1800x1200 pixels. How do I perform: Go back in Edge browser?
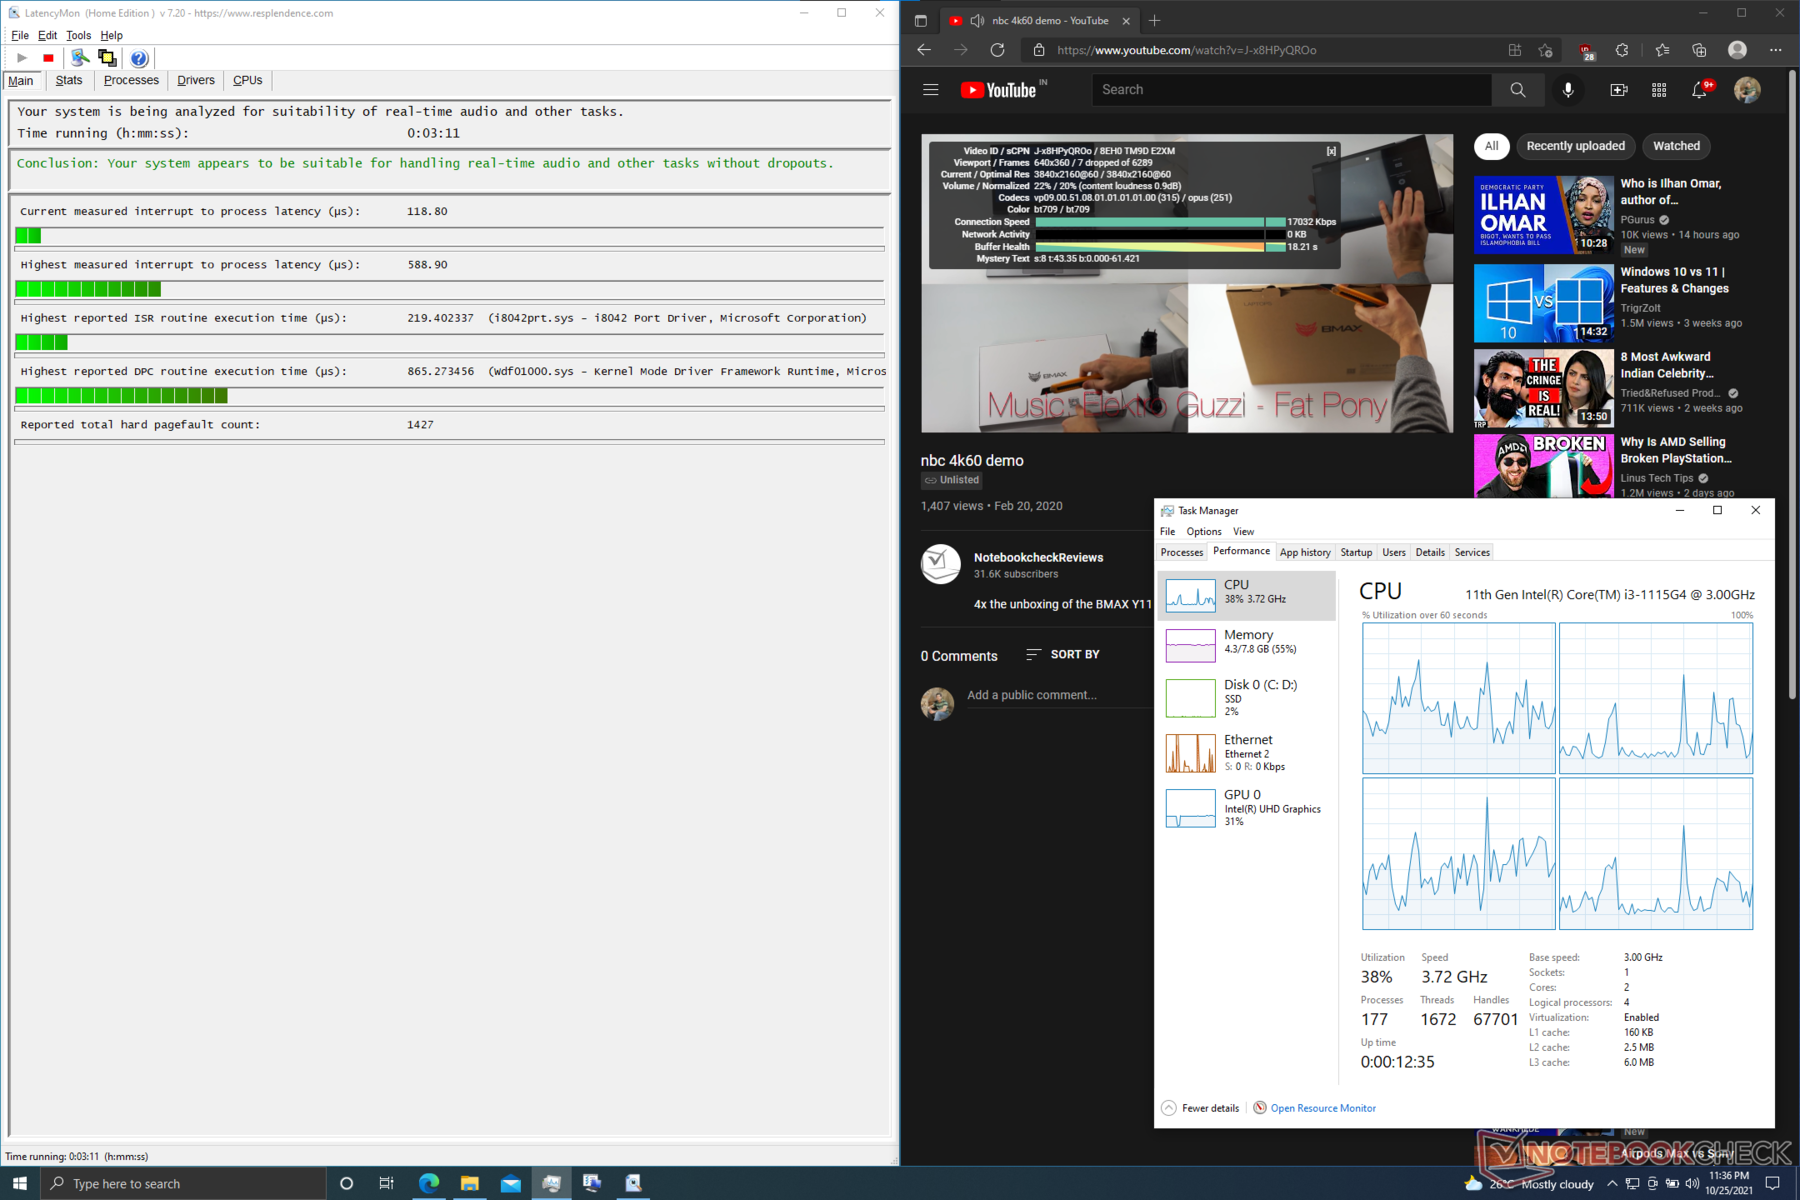pyautogui.click(x=924, y=50)
